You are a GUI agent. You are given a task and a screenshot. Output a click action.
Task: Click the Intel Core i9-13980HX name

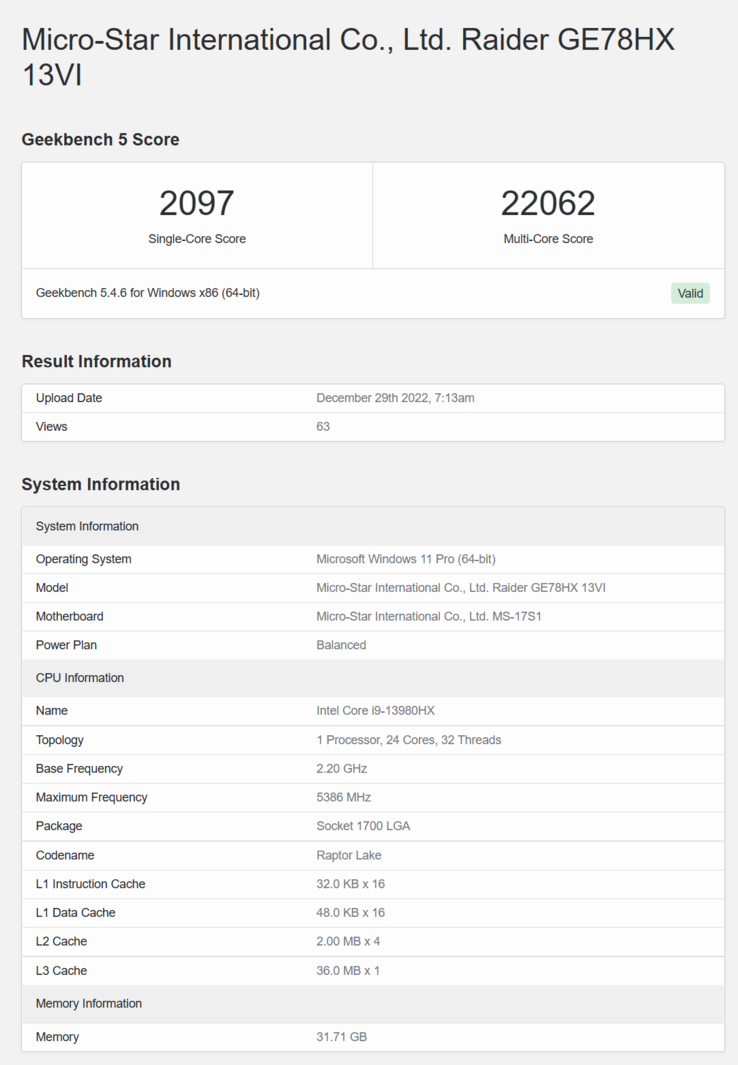375,711
